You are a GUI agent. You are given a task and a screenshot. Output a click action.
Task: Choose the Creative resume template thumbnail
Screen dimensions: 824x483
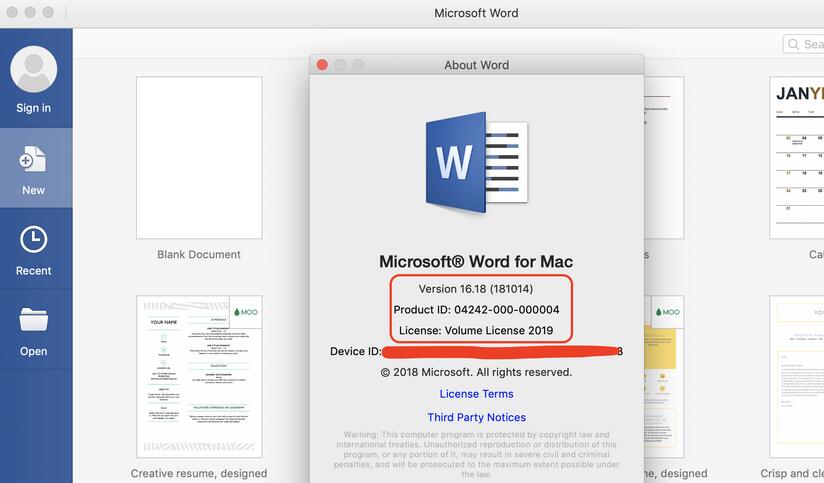point(199,376)
